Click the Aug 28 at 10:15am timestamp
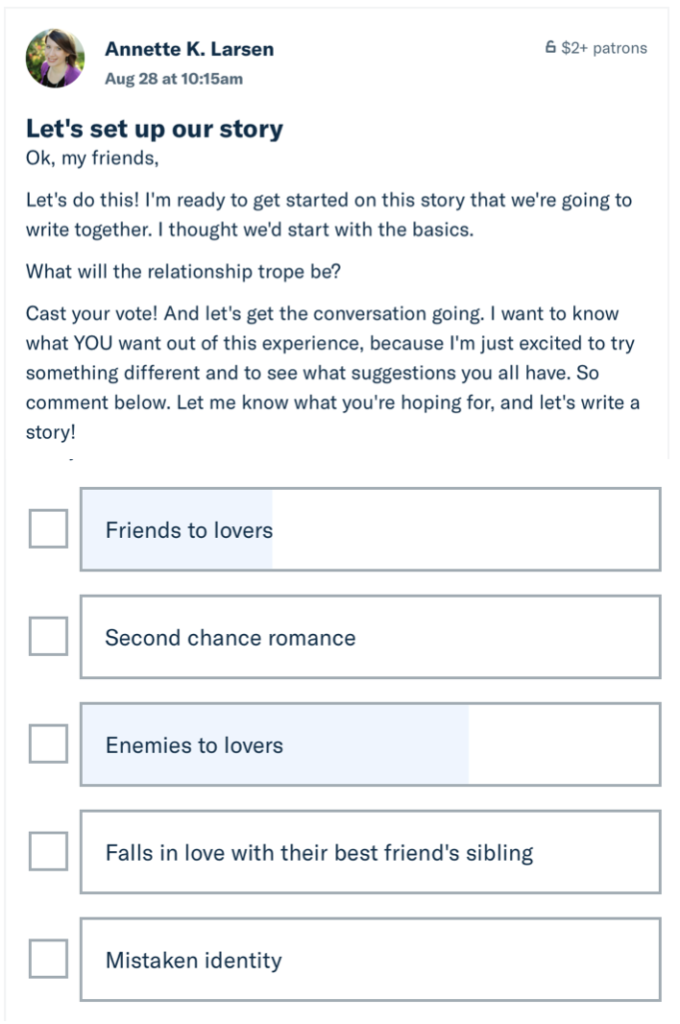Screen dimensions: 680x1024 [x=174, y=79]
